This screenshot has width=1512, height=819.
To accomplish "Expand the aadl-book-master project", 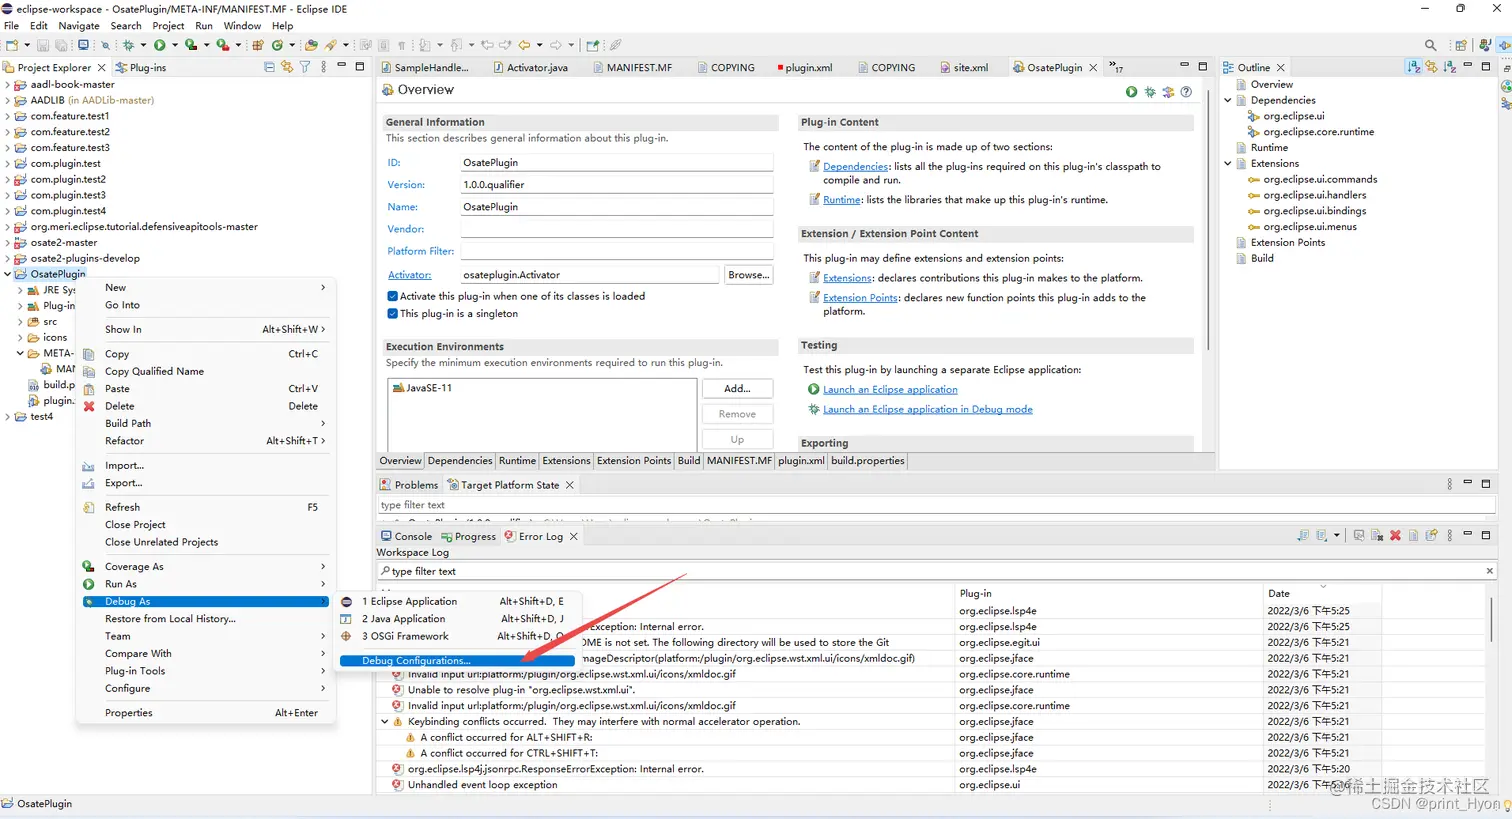I will (8, 85).
